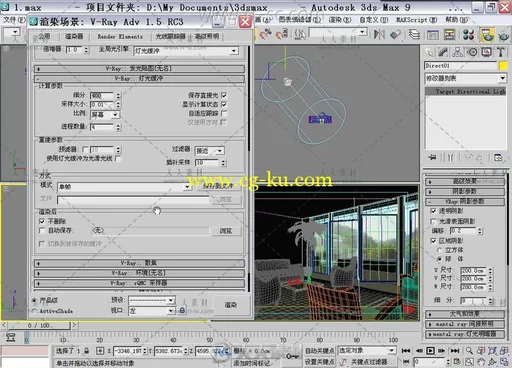This screenshot has width=512, height=368.
Task: Go to the end frame
Action: tap(455, 351)
